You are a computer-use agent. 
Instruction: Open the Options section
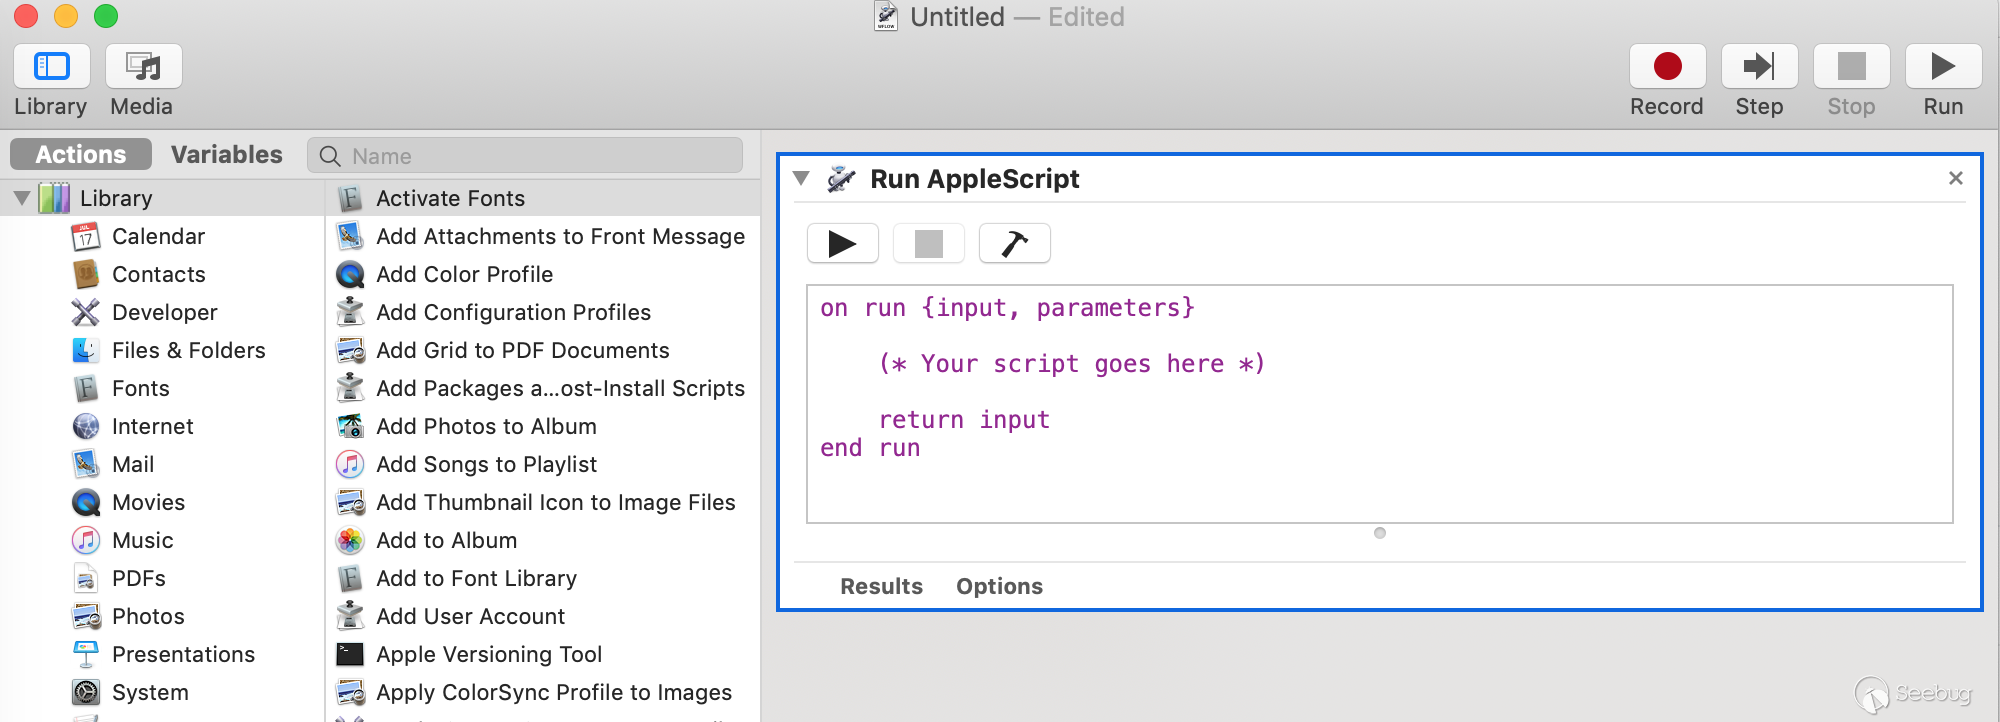tap(999, 586)
